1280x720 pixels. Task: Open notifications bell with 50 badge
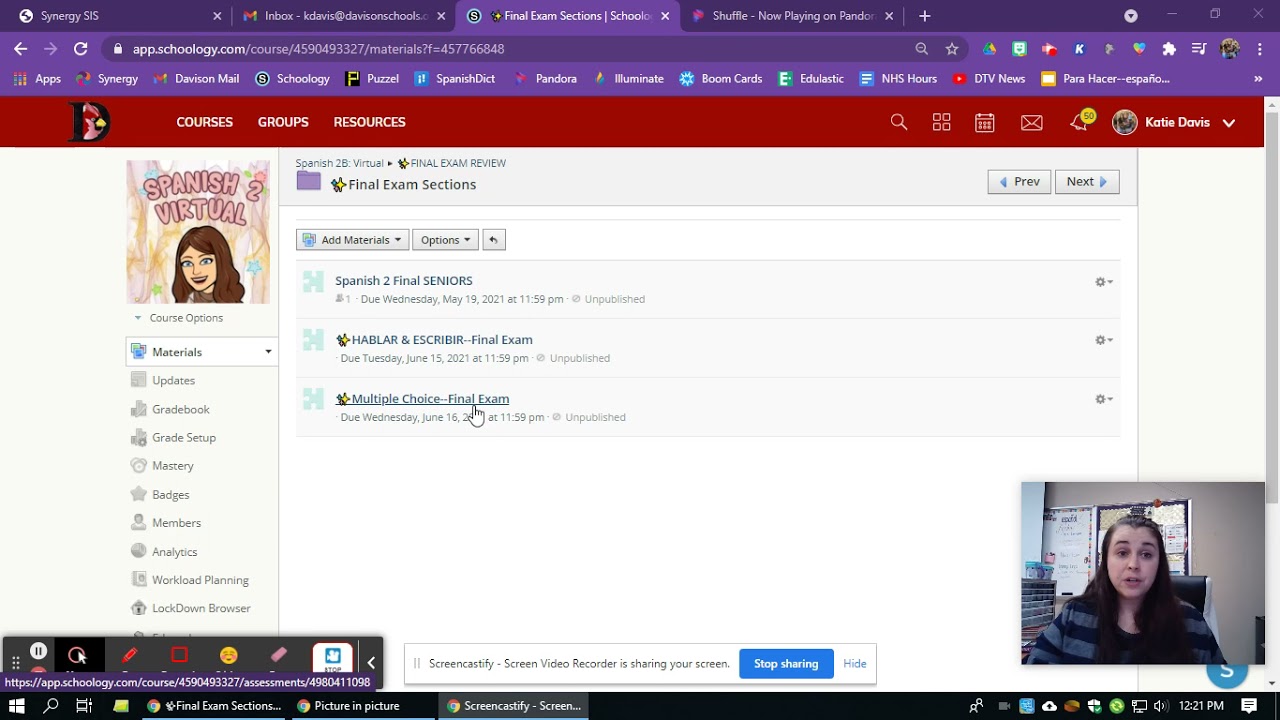point(1080,121)
